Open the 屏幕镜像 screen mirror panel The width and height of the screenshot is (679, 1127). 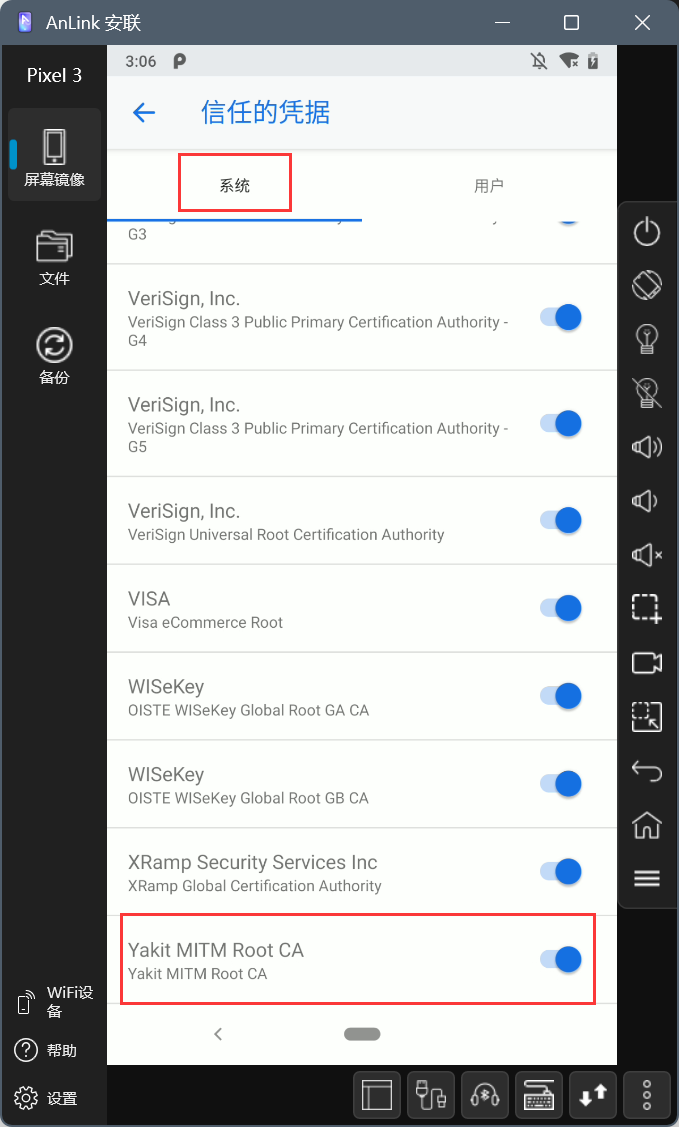[54, 156]
